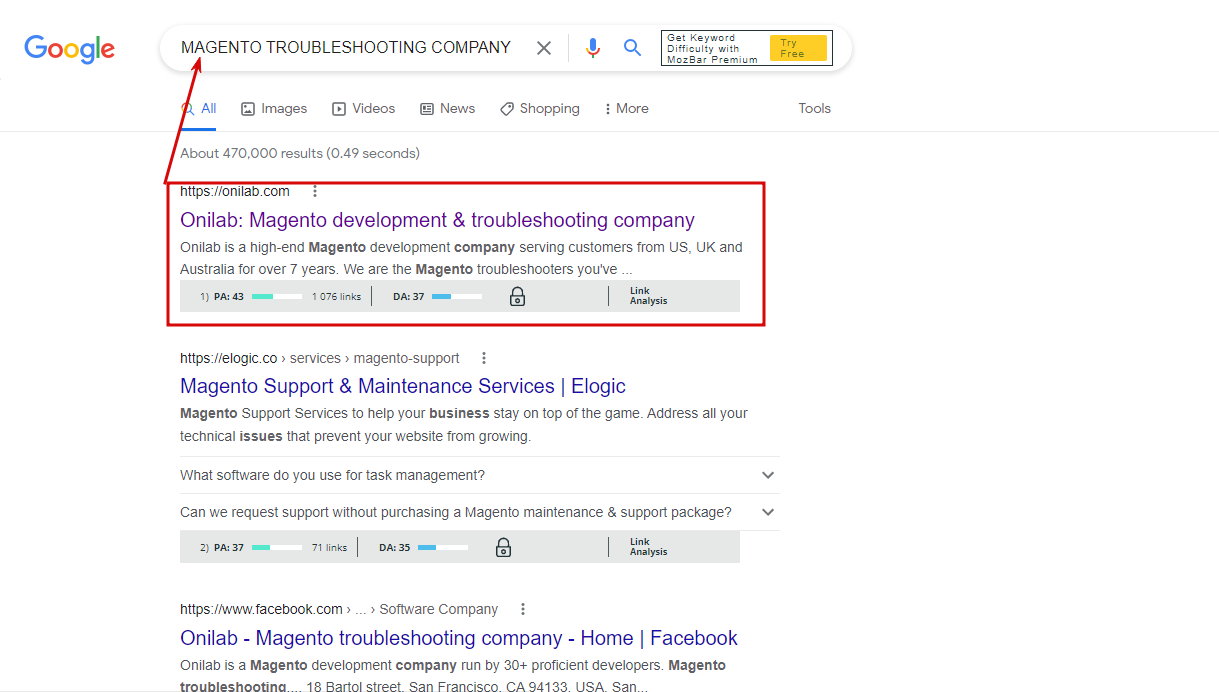Click inside the search input field
Viewport: 1219px width, 692px height.
pos(350,47)
